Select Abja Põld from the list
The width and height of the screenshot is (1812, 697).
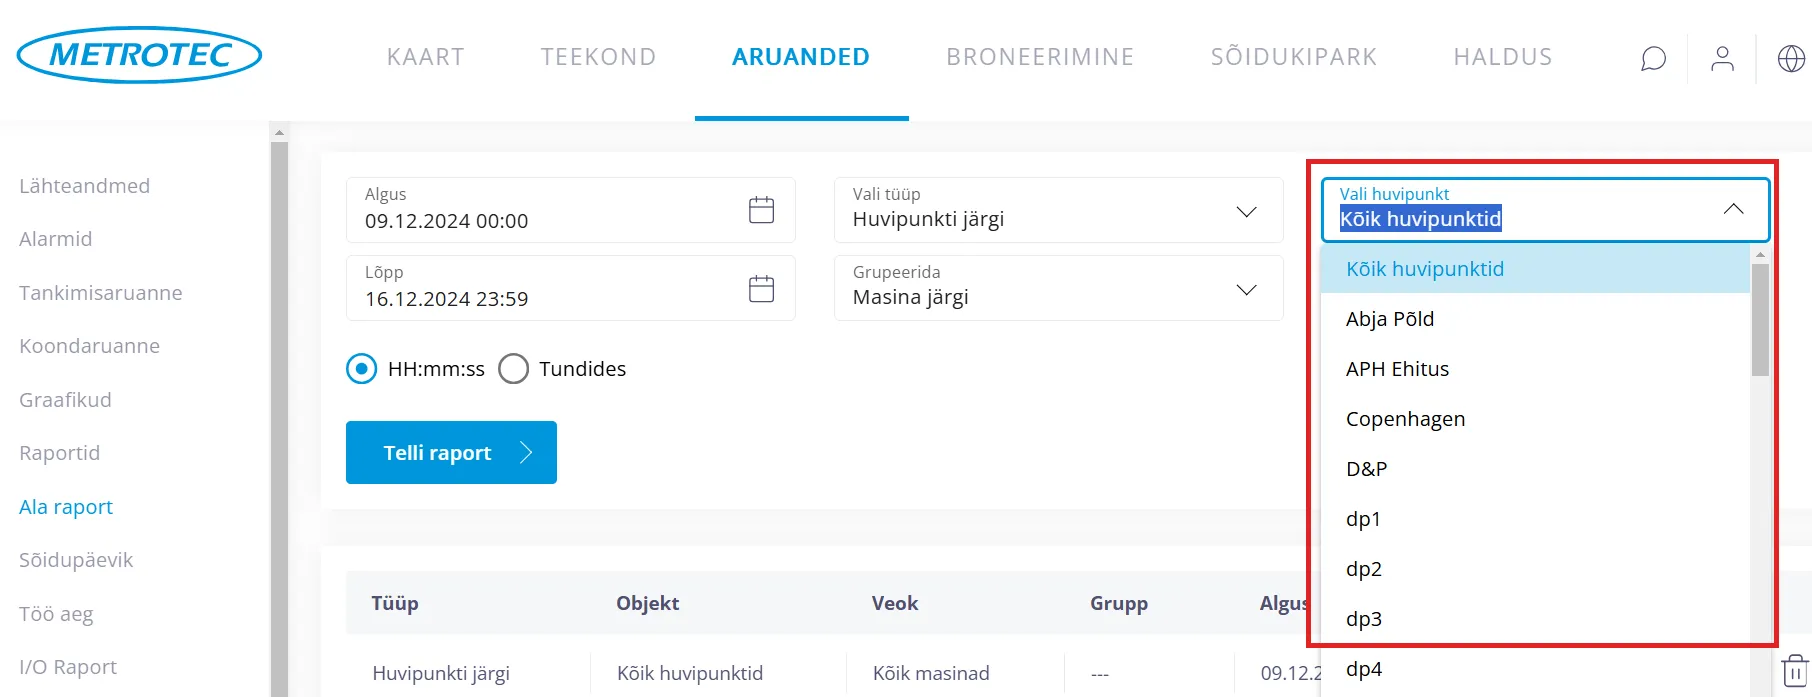1390,319
